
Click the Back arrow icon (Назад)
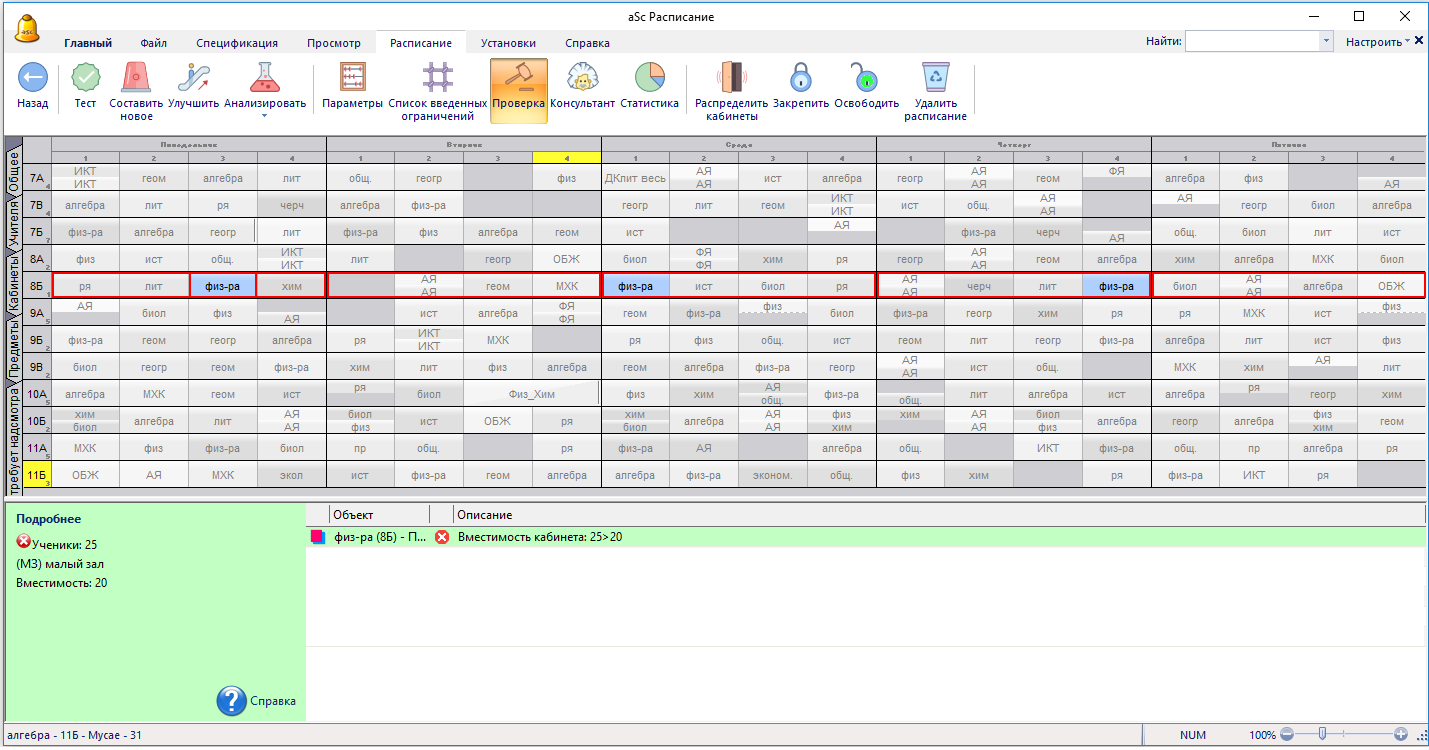(32, 78)
